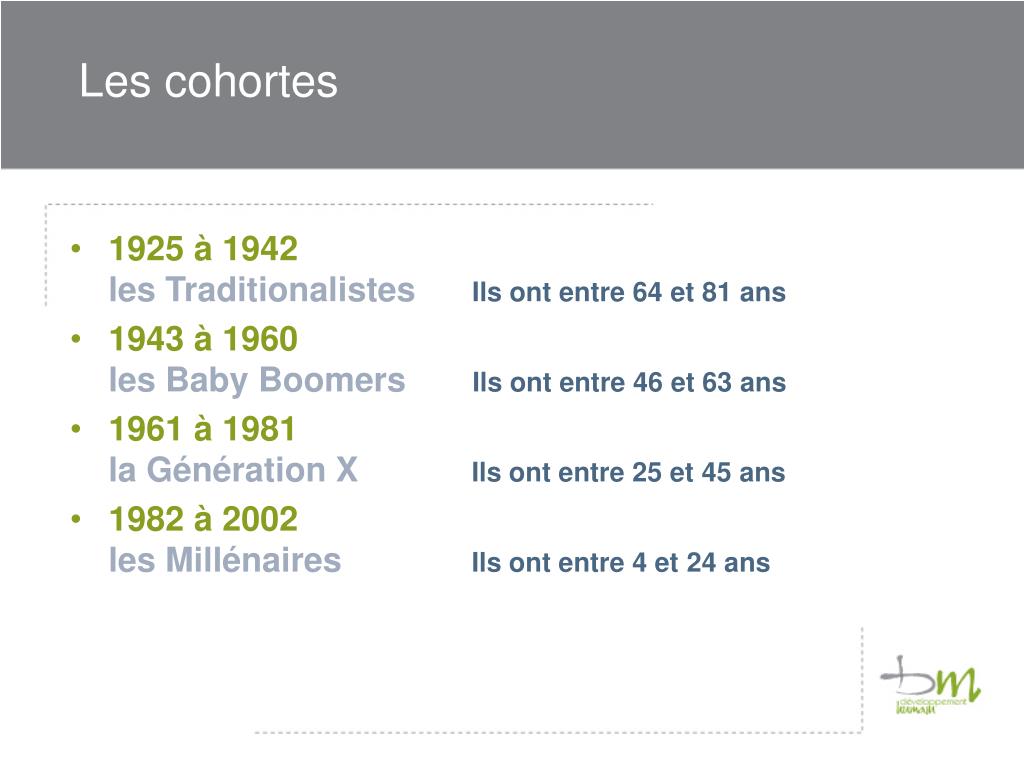1024x768 pixels.
Task: Click the gray header banner
Action: [x=512, y=85]
